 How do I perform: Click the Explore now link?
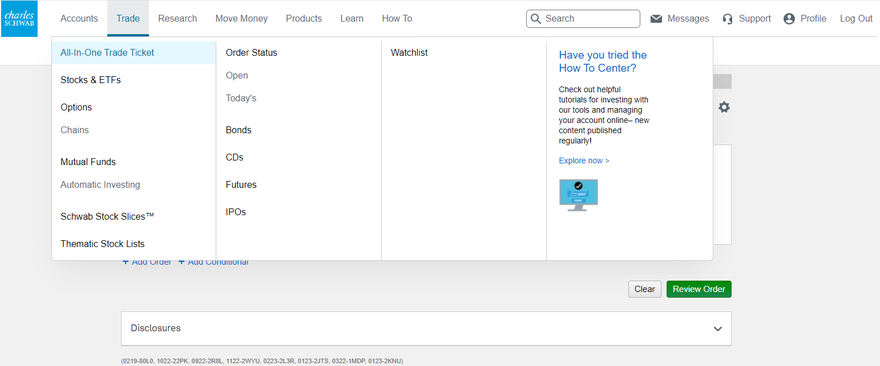584,161
